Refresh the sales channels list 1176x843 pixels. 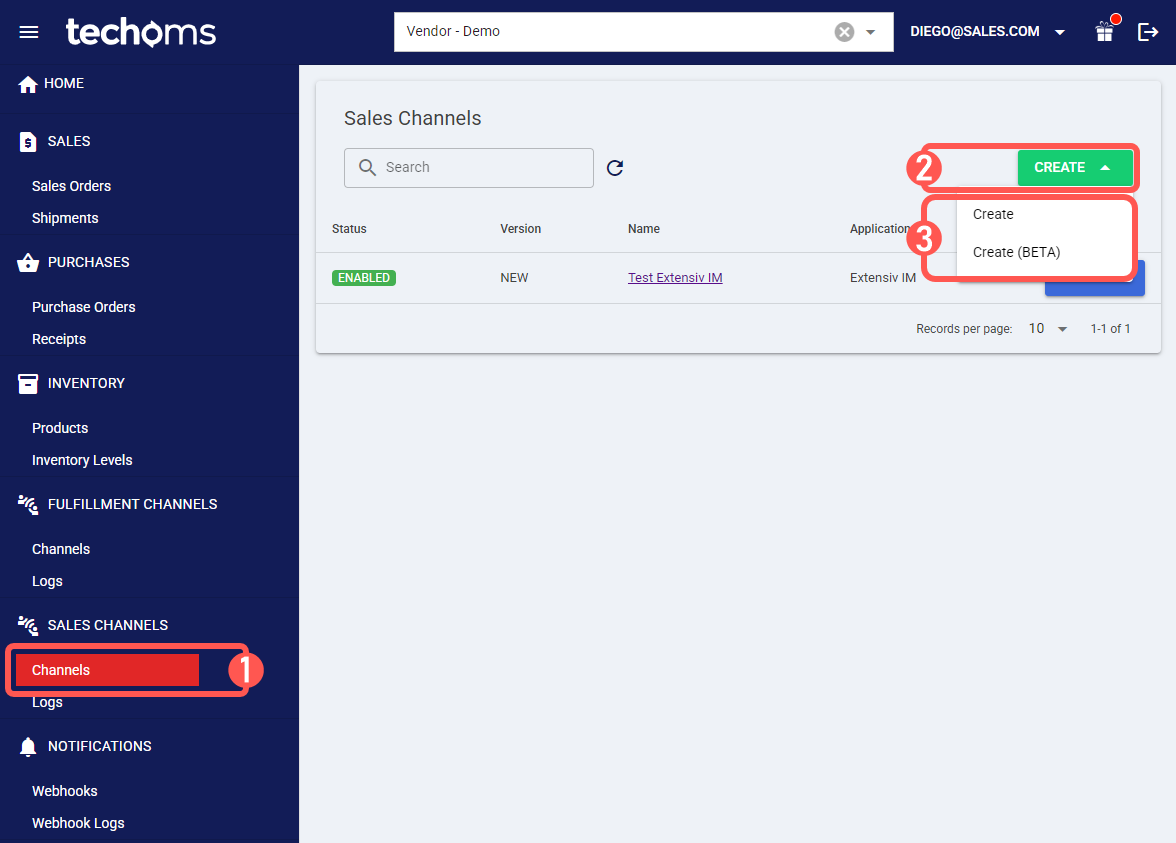coord(615,168)
